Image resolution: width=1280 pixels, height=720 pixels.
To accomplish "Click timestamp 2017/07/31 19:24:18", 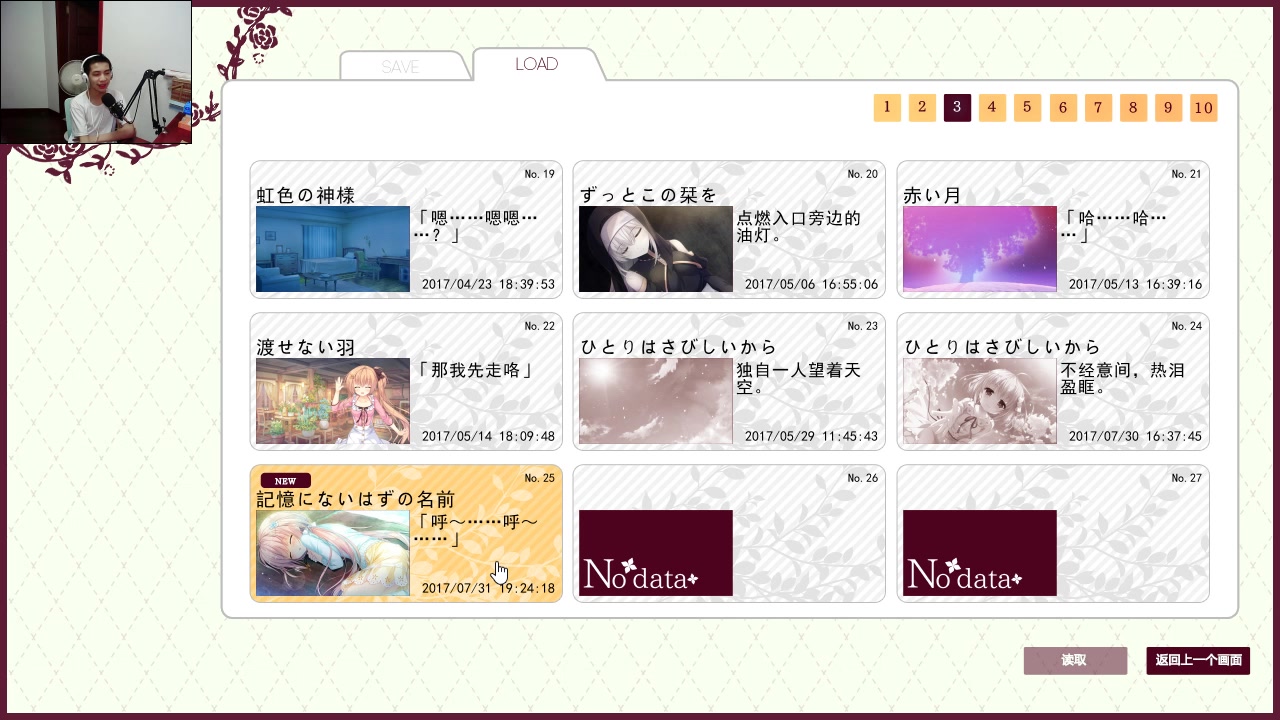I will [488, 588].
